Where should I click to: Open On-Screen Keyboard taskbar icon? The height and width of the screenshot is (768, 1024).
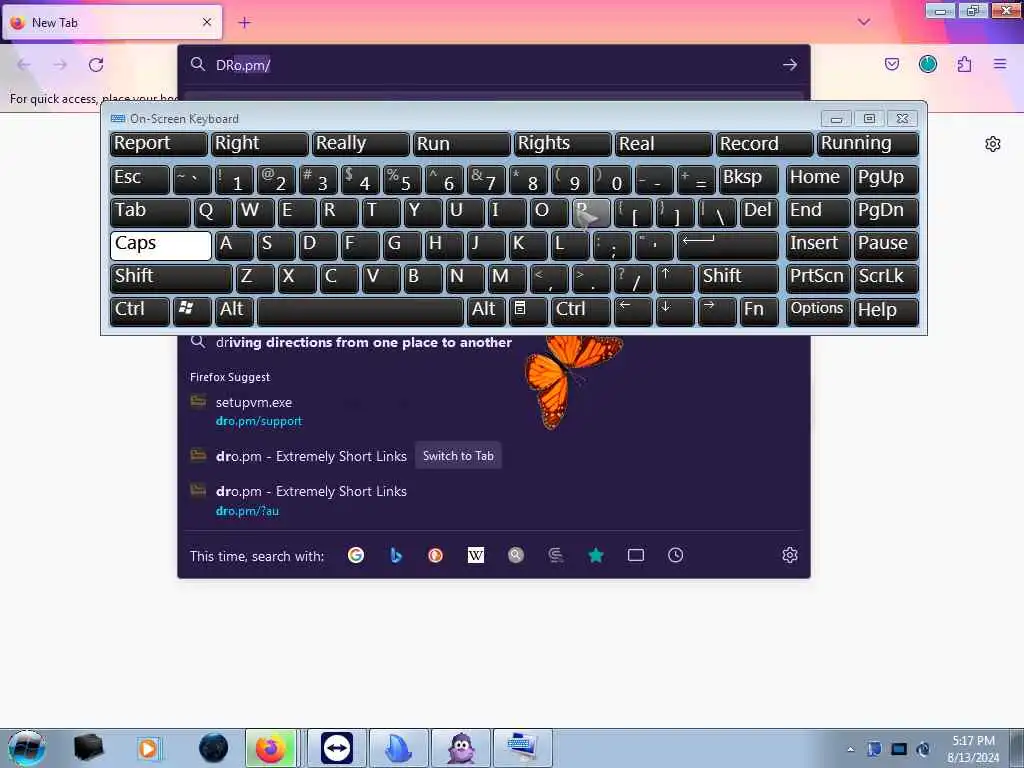click(x=522, y=748)
